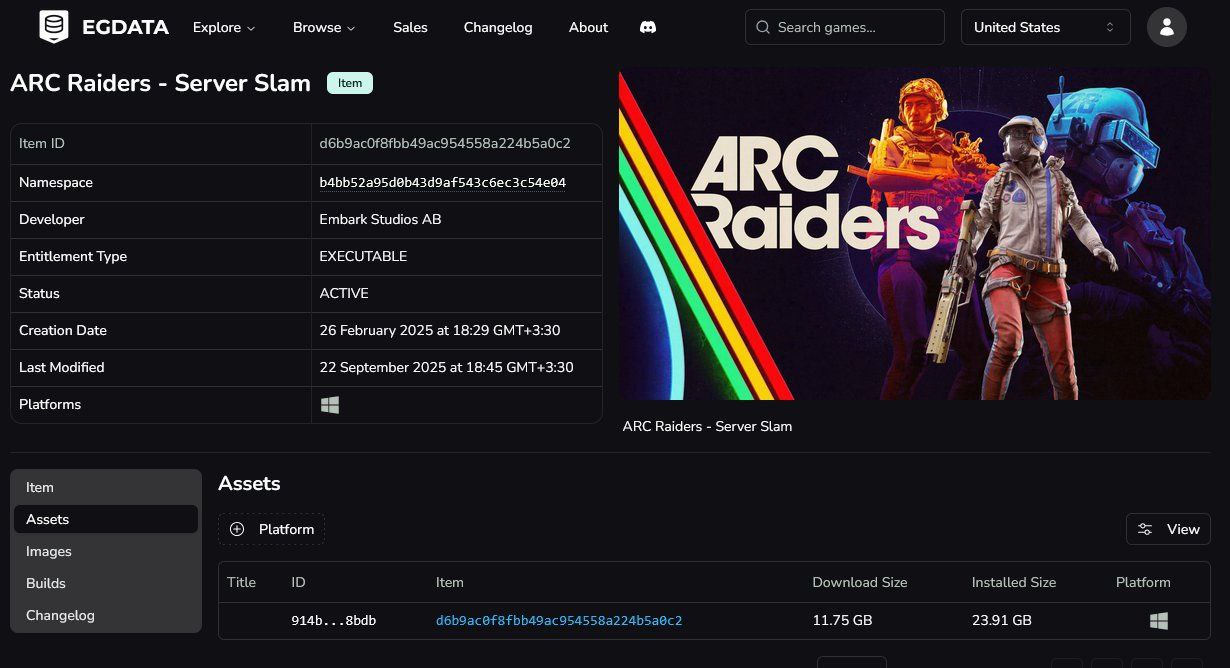The width and height of the screenshot is (1230, 668).
Task: Open the Builds sidebar tab
Action: (x=106, y=583)
